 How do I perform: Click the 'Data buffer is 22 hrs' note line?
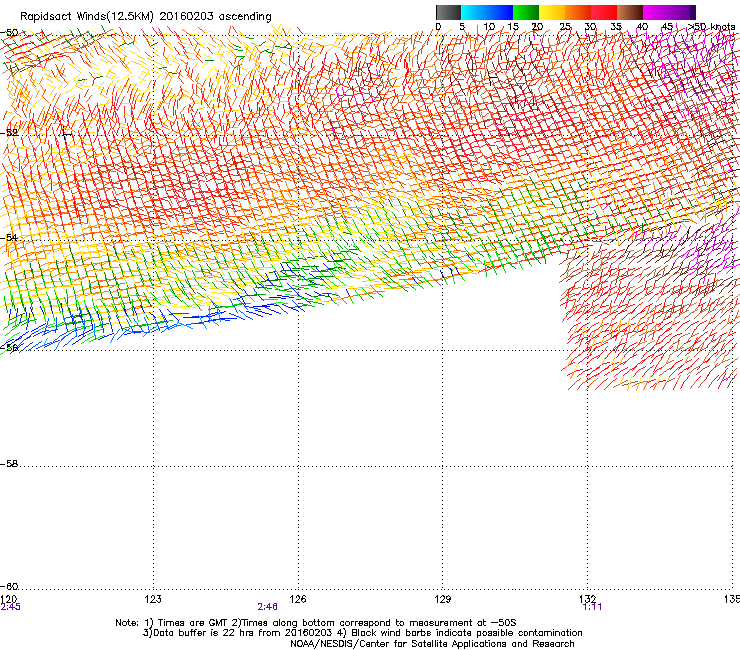[x=362, y=633]
